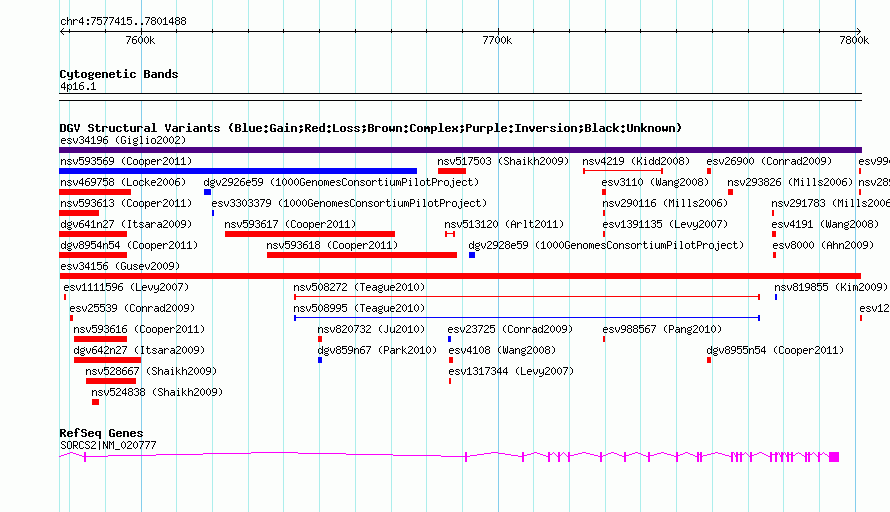The width and height of the screenshot is (890, 512).
Task: Click the long red esv34156 loss bar
Action: 460,276
